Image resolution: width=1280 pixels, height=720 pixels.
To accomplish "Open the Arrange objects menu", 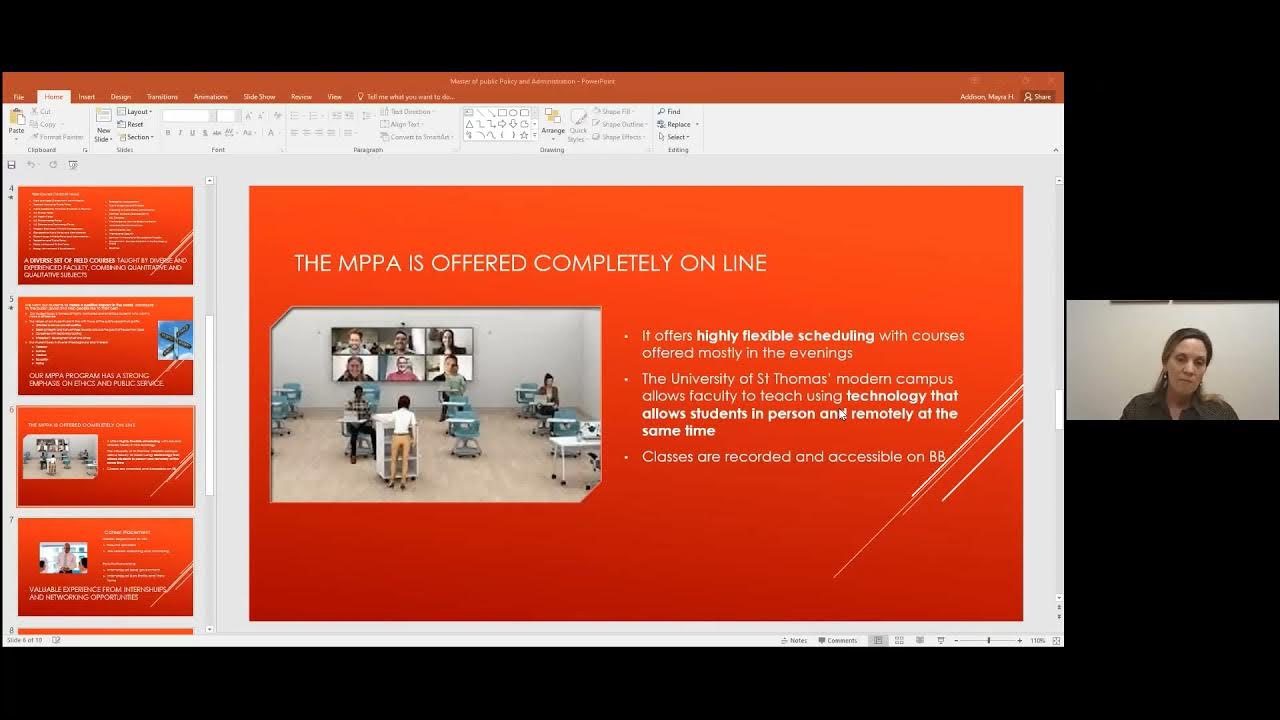I will coord(553,124).
